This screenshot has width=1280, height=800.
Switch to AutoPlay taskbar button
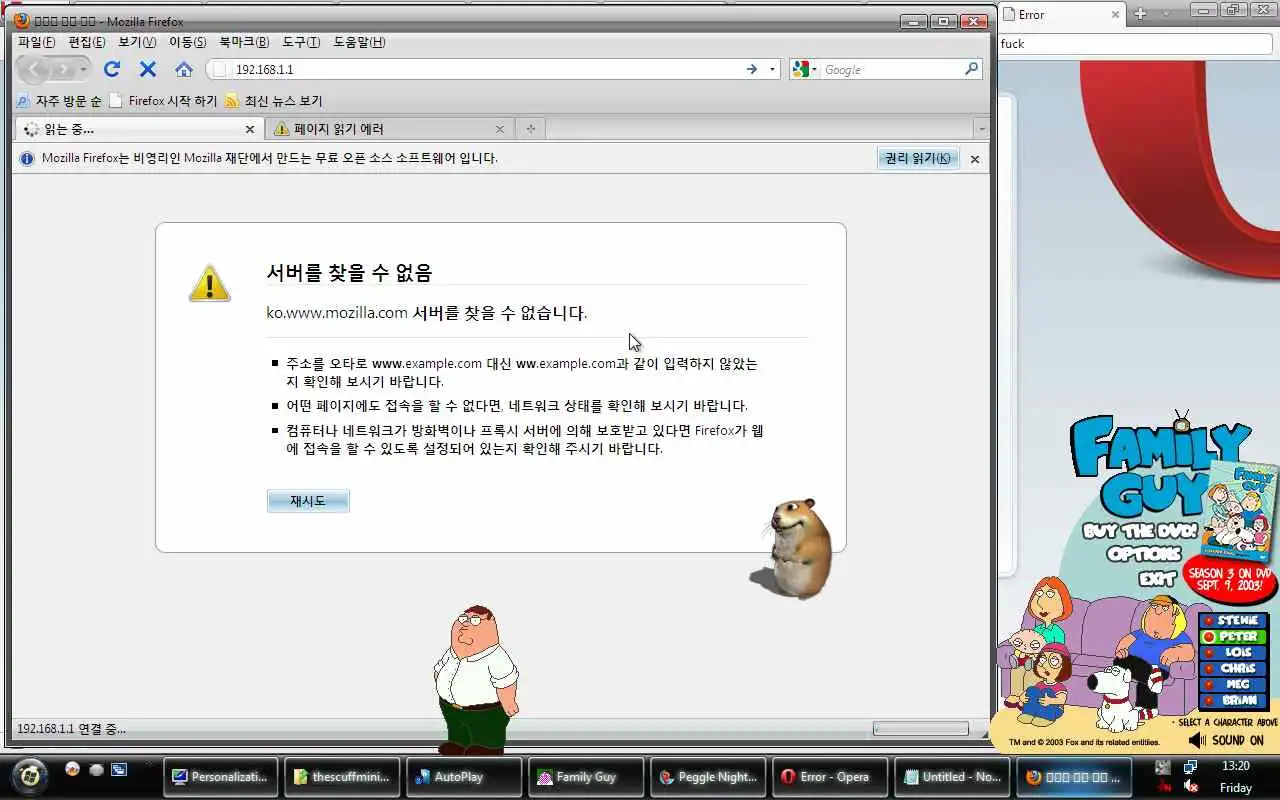[x=464, y=777]
